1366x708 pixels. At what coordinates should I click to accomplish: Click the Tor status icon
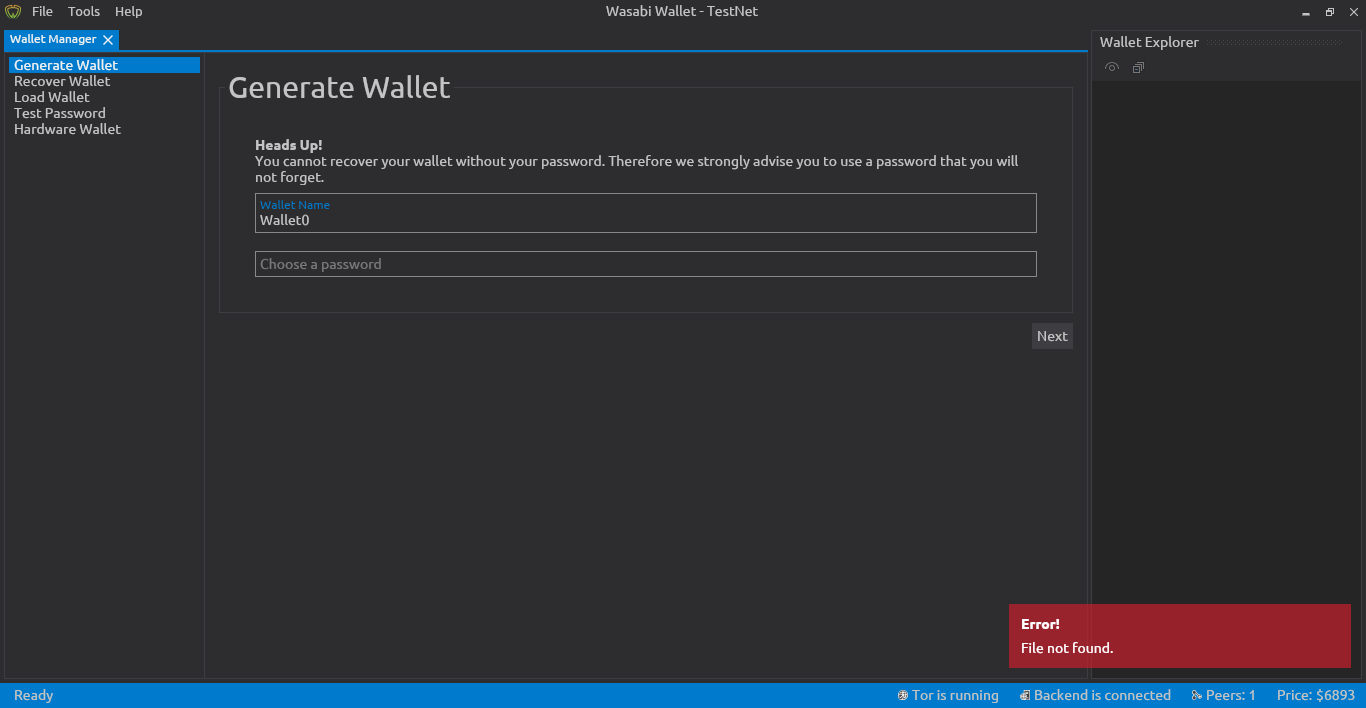(x=903, y=695)
